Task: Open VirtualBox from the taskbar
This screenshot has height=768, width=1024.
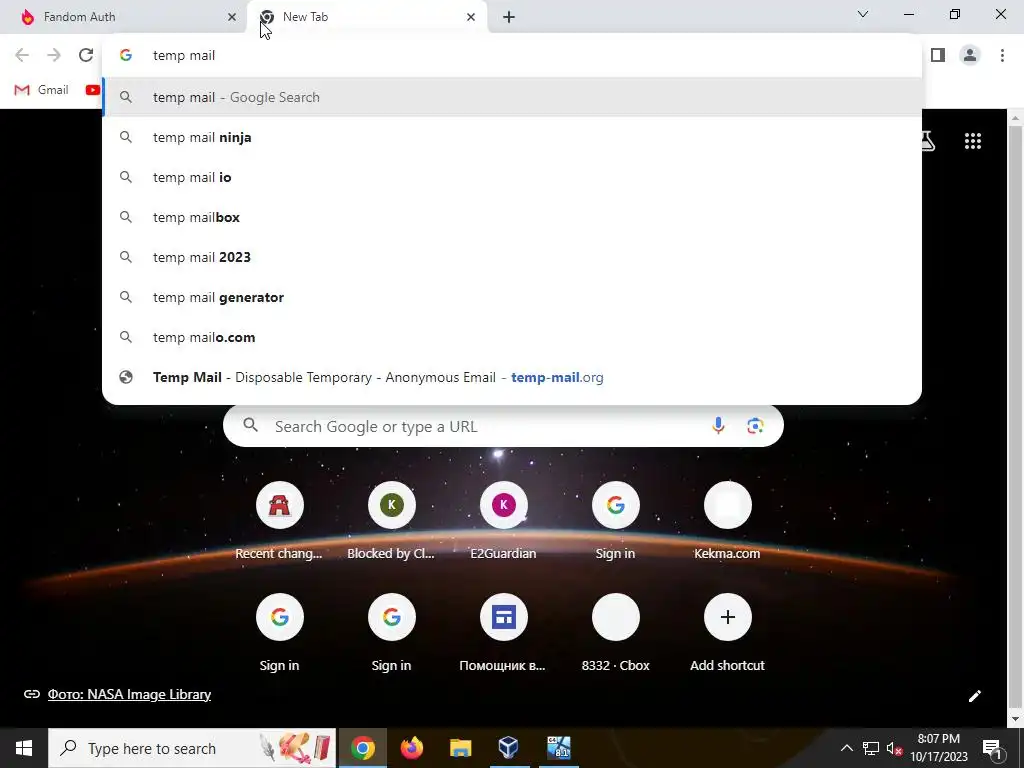Action: [509, 748]
